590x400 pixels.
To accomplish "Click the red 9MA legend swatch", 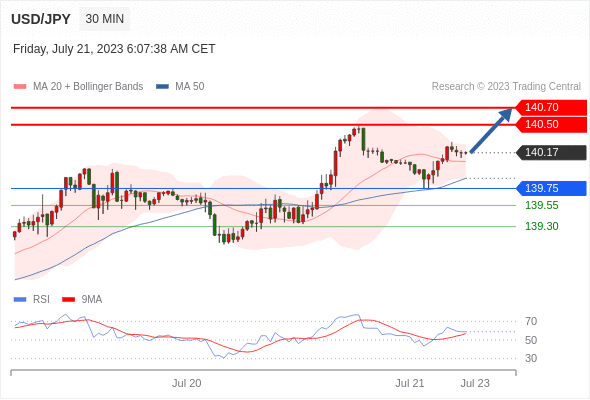I will (68, 300).
